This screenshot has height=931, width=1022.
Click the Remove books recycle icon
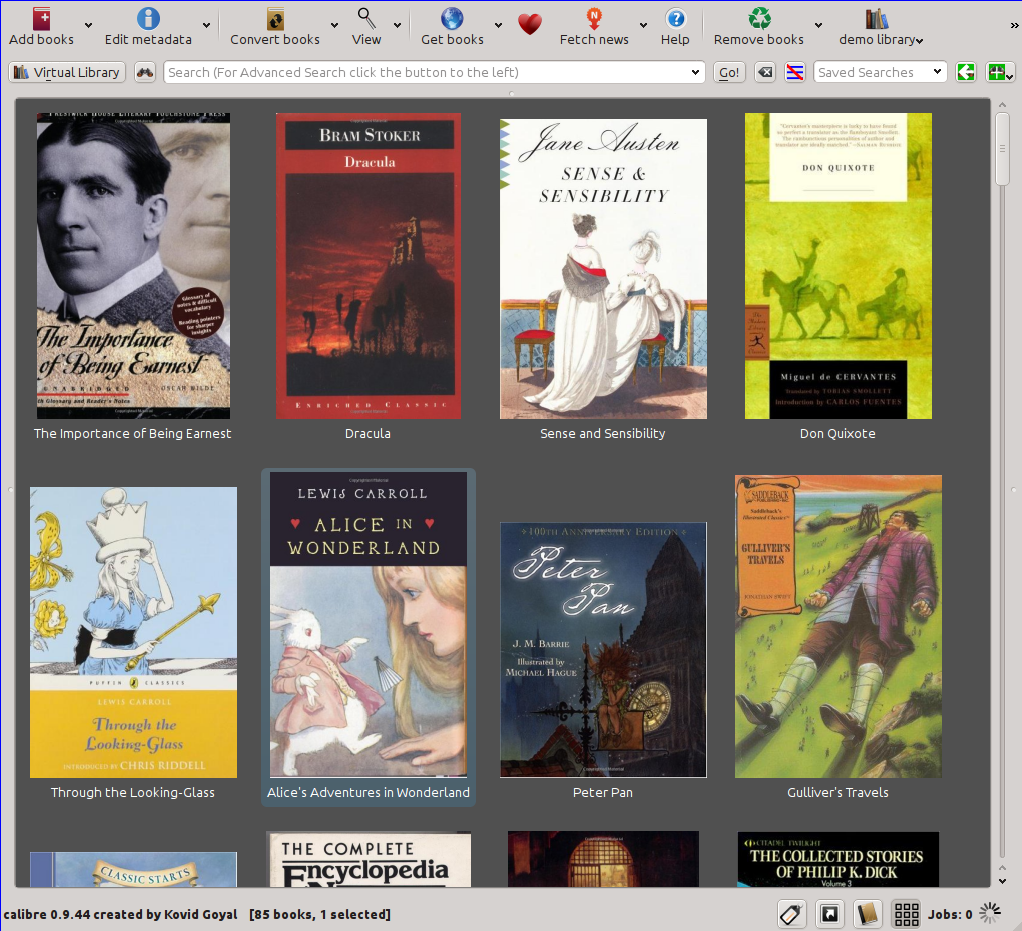point(760,19)
